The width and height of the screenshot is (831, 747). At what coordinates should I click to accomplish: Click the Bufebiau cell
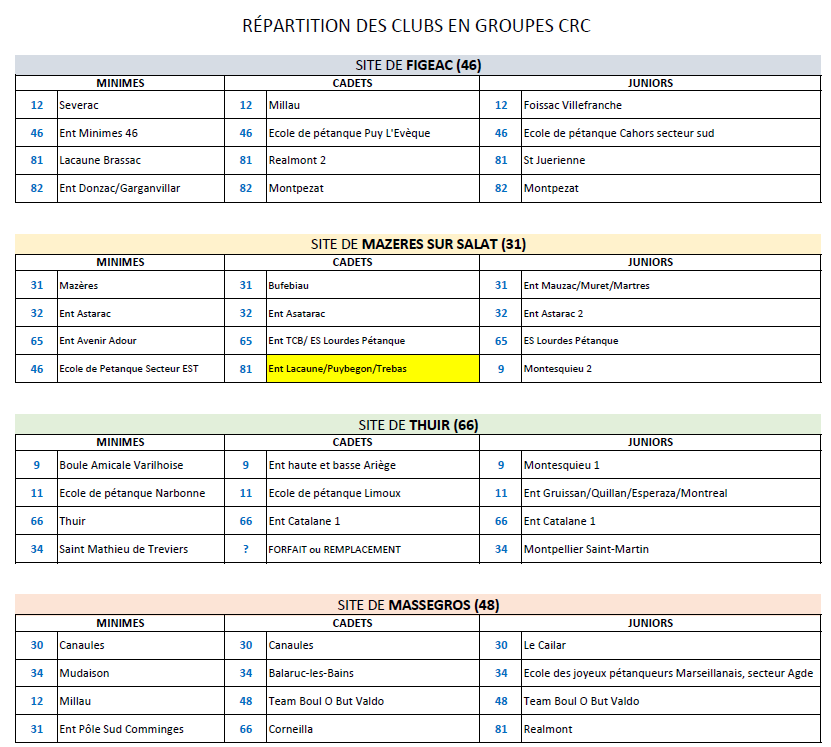click(373, 285)
